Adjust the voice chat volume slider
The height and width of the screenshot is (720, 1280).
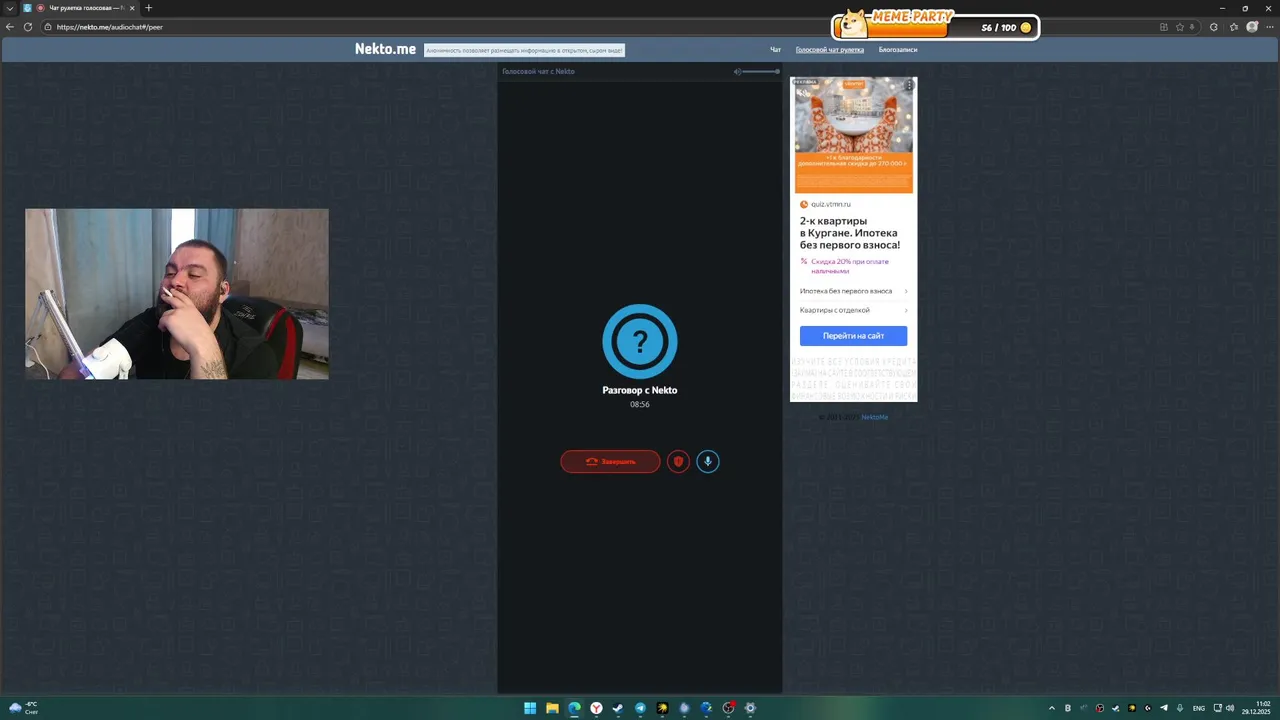(x=761, y=71)
